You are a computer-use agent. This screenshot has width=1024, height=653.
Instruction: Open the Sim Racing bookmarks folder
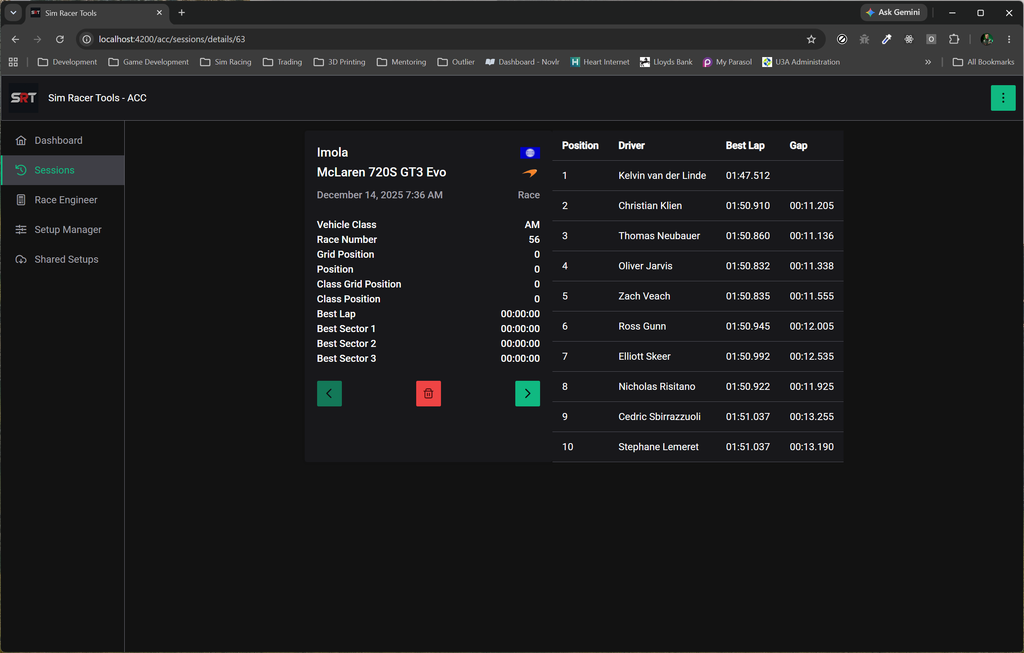[x=225, y=62]
